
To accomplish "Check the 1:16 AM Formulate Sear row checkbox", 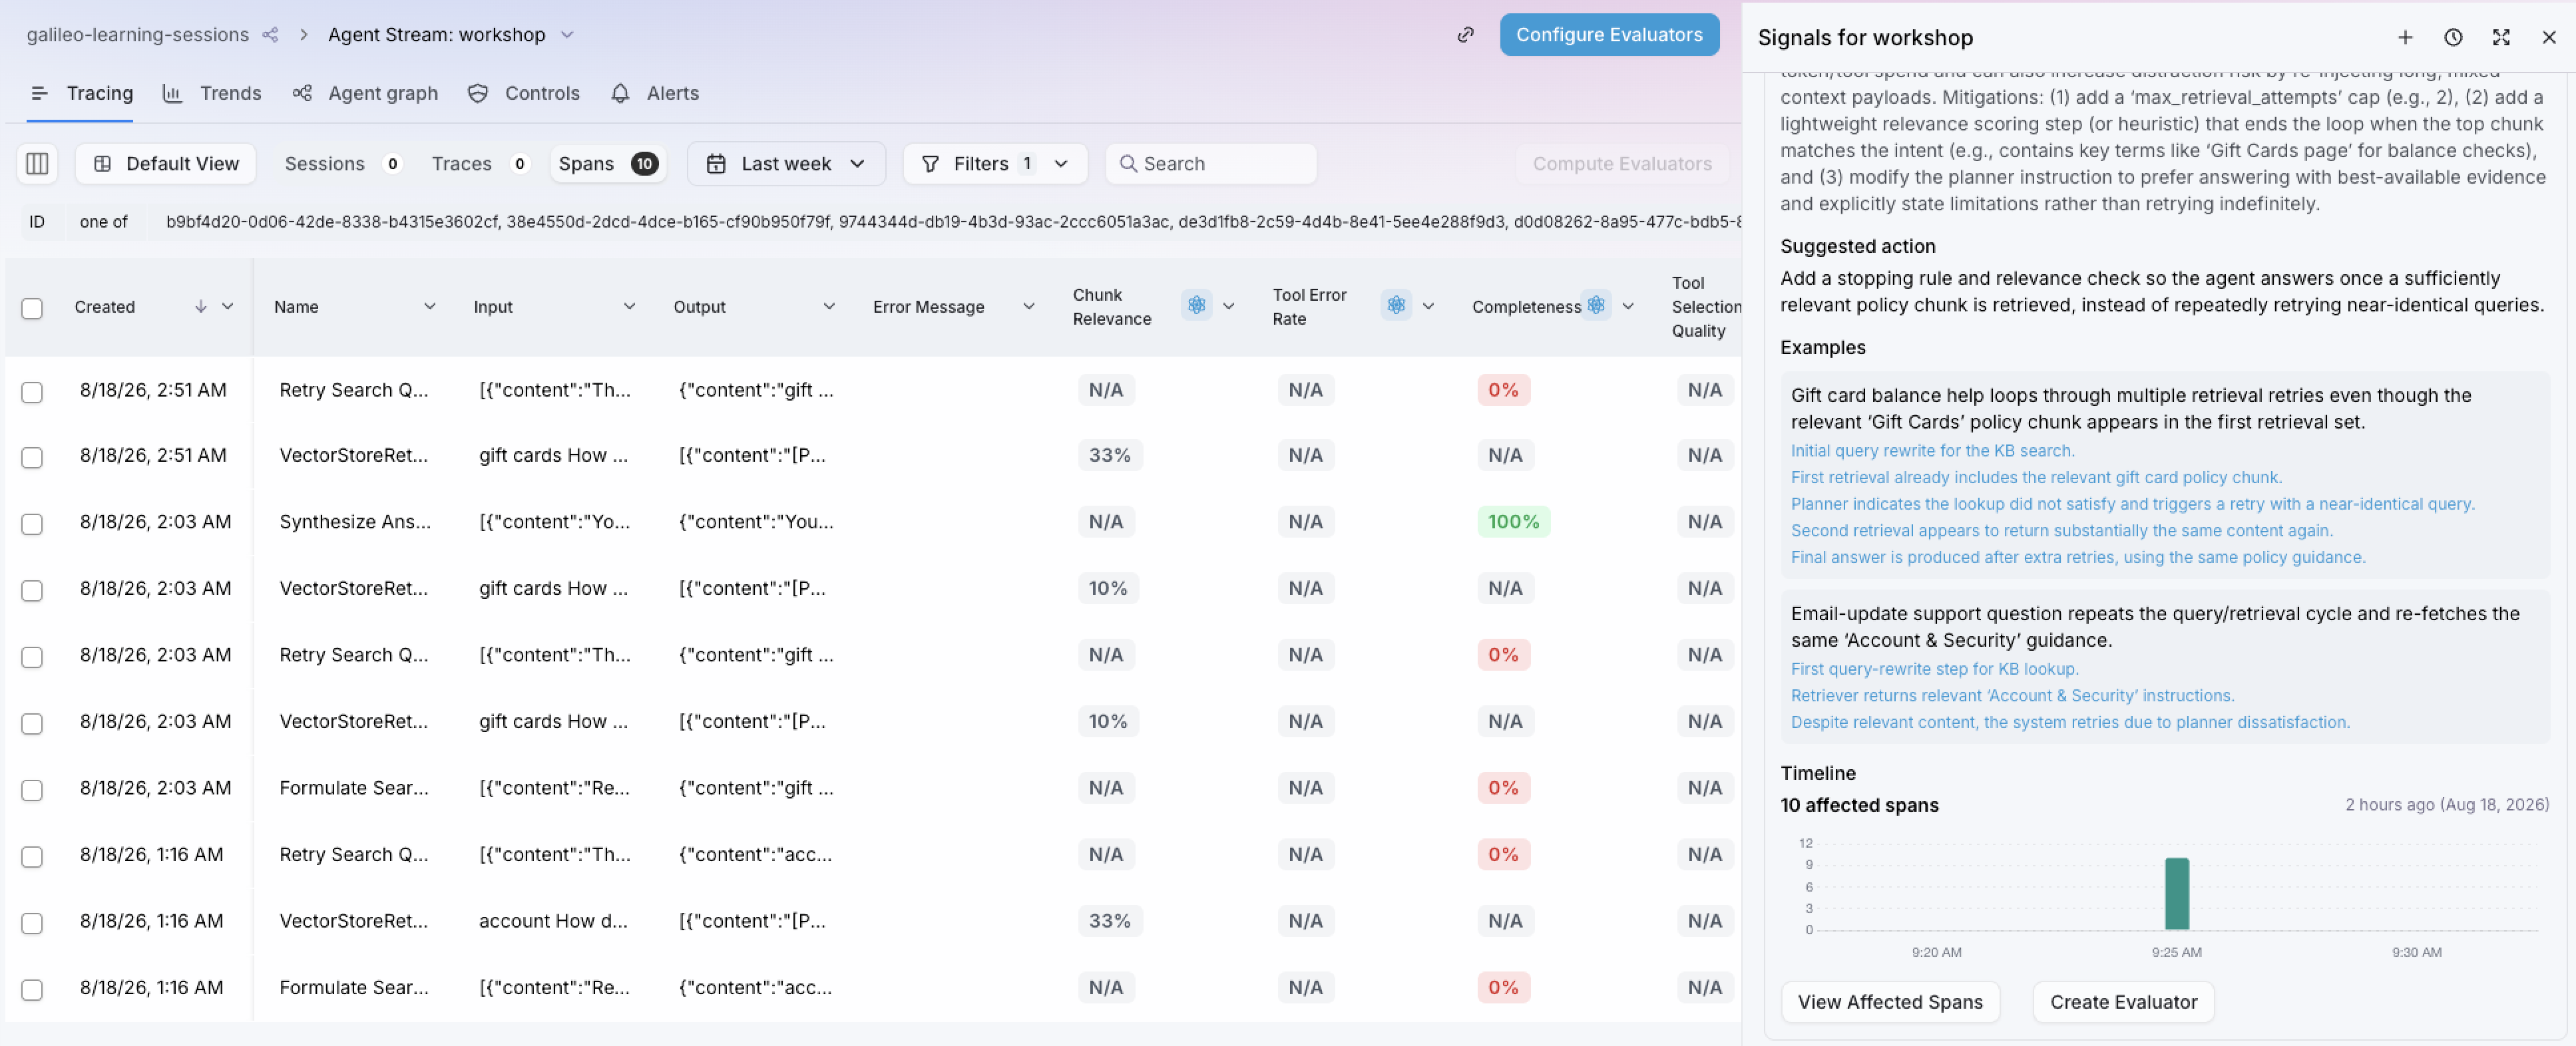I will pos(32,990).
